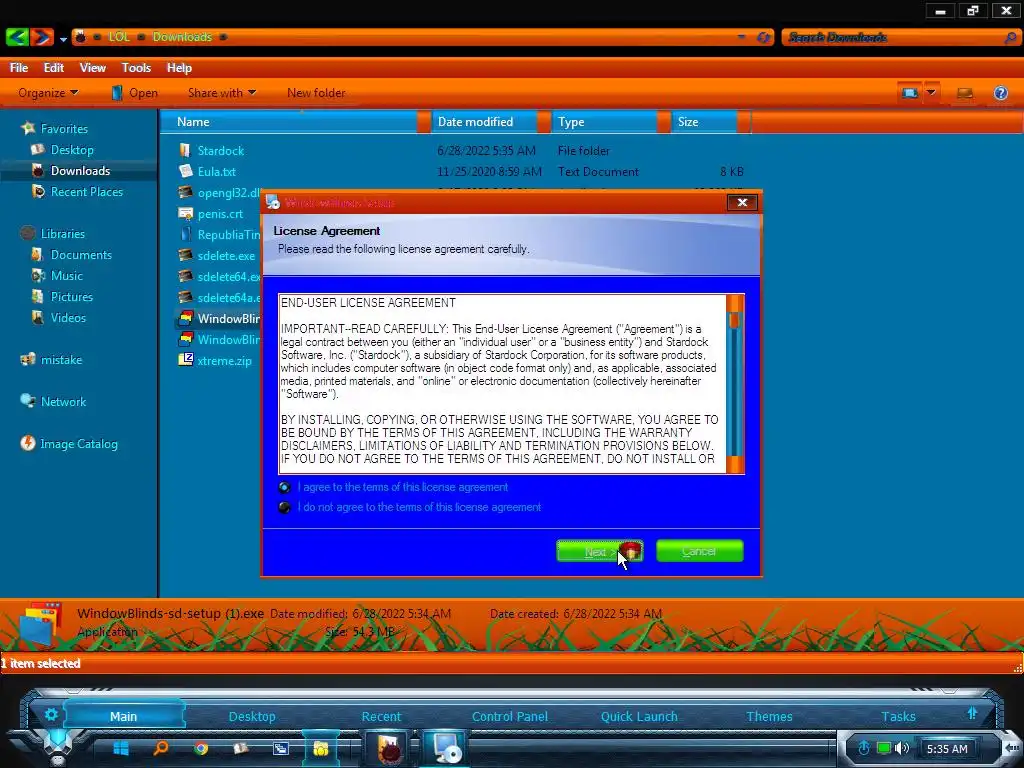The height and width of the screenshot is (768, 1024).
Task: Open the yellow folder taskbar icon
Action: (320, 748)
